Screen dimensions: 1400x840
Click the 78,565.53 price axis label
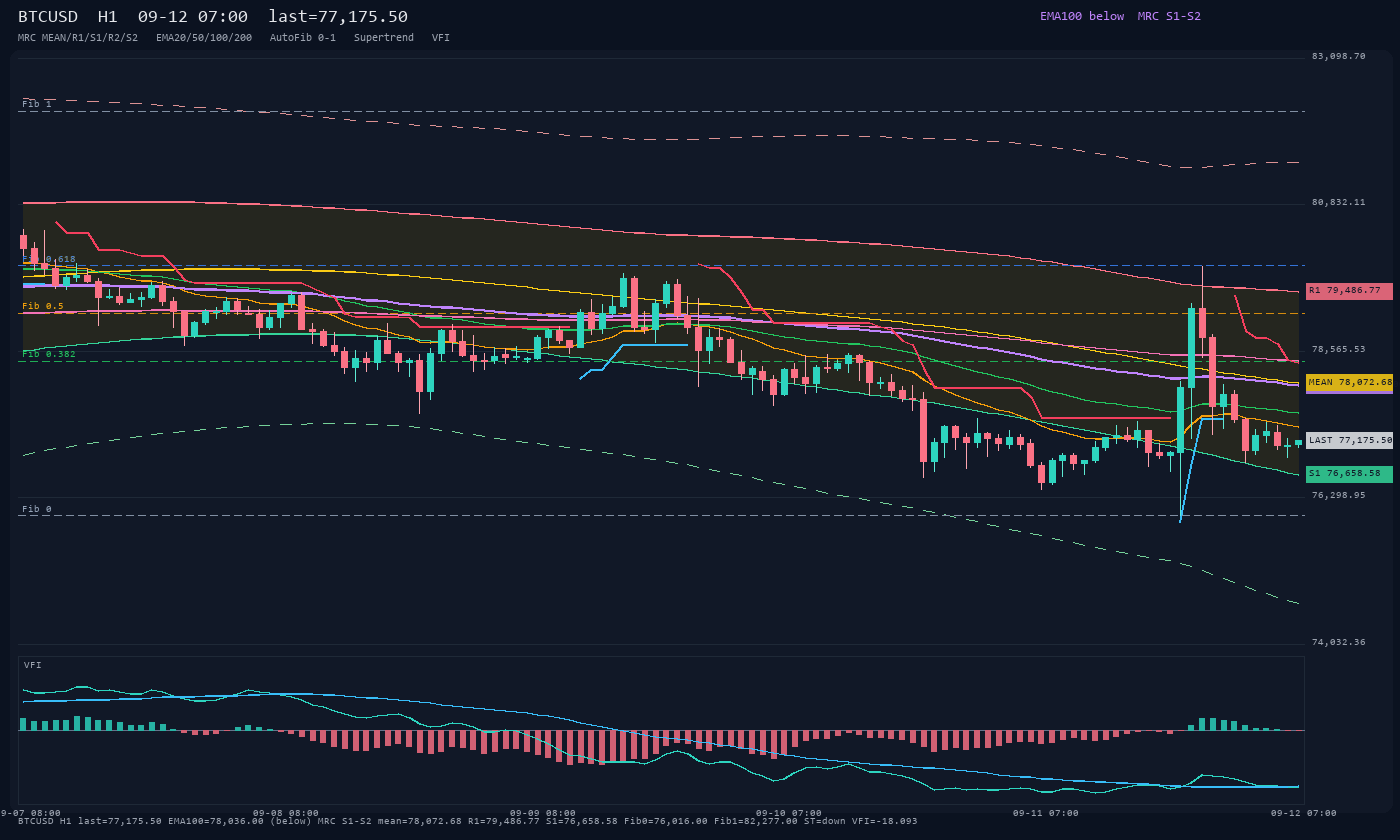tap(1338, 349)
